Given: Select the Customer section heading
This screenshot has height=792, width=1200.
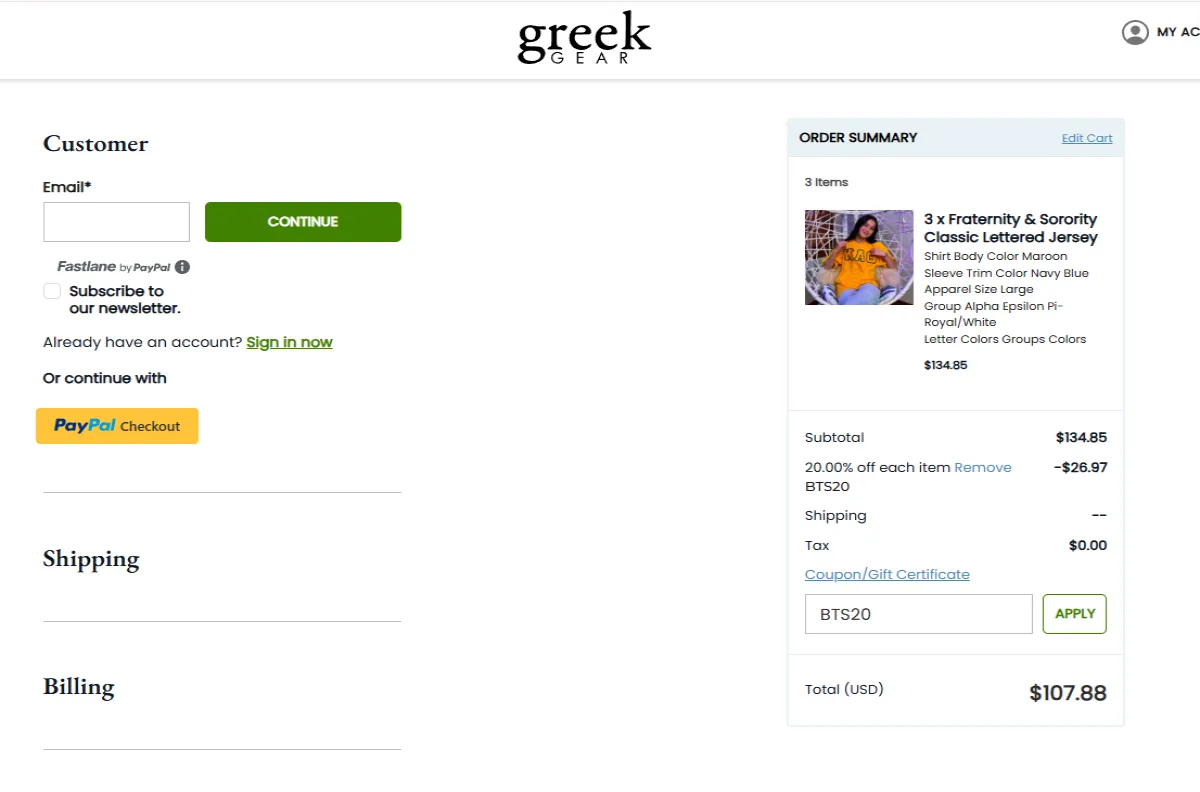Looking at the screenshot, I should click(95, 144).
